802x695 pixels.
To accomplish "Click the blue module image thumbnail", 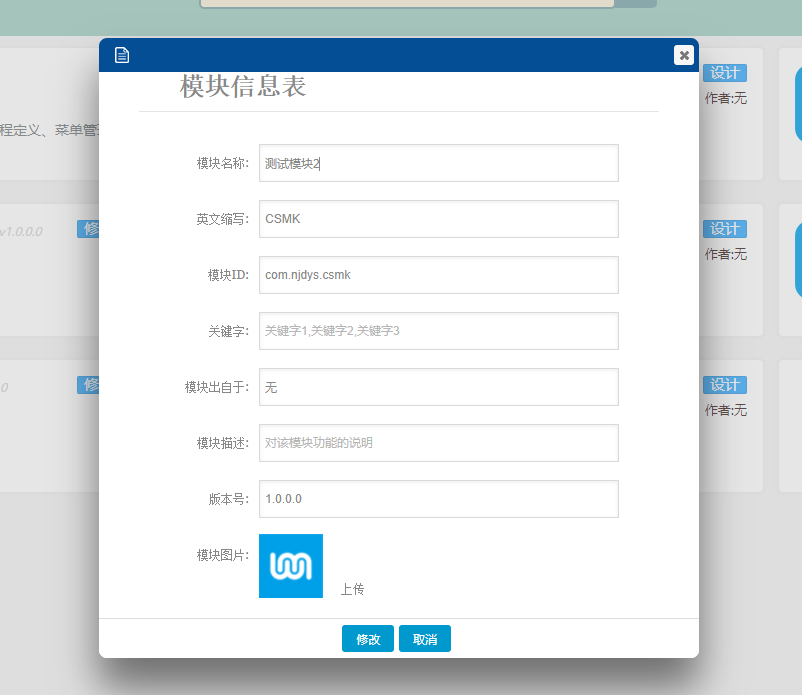I will (291, 566).
